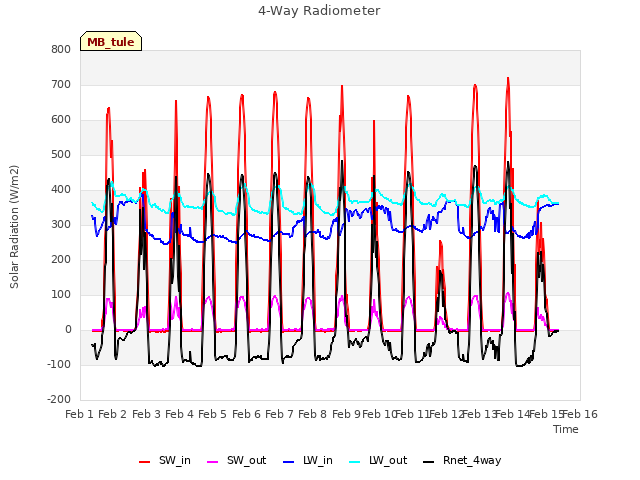Viewport: 640px width, 480px height.
Task: Click the 700 y-axis tick label
Action: (x=61, y=84)
